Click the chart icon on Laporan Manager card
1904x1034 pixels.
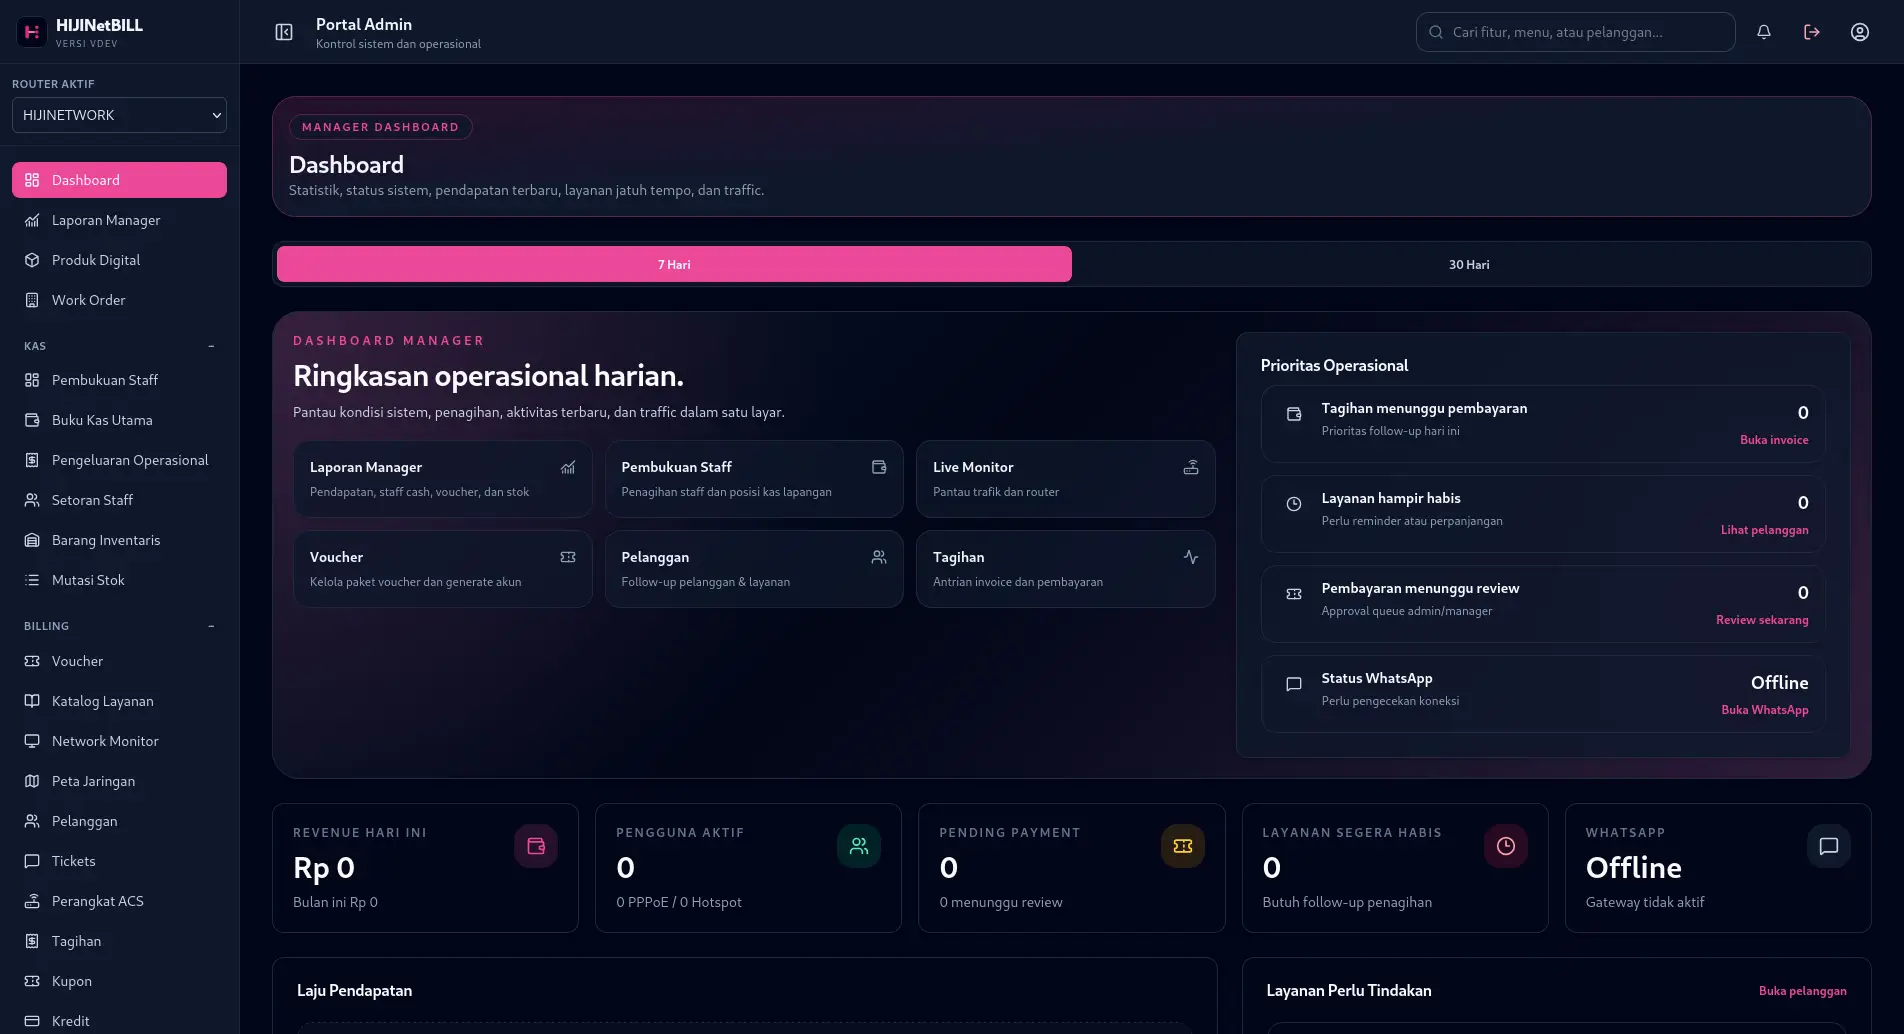point(568,467)
